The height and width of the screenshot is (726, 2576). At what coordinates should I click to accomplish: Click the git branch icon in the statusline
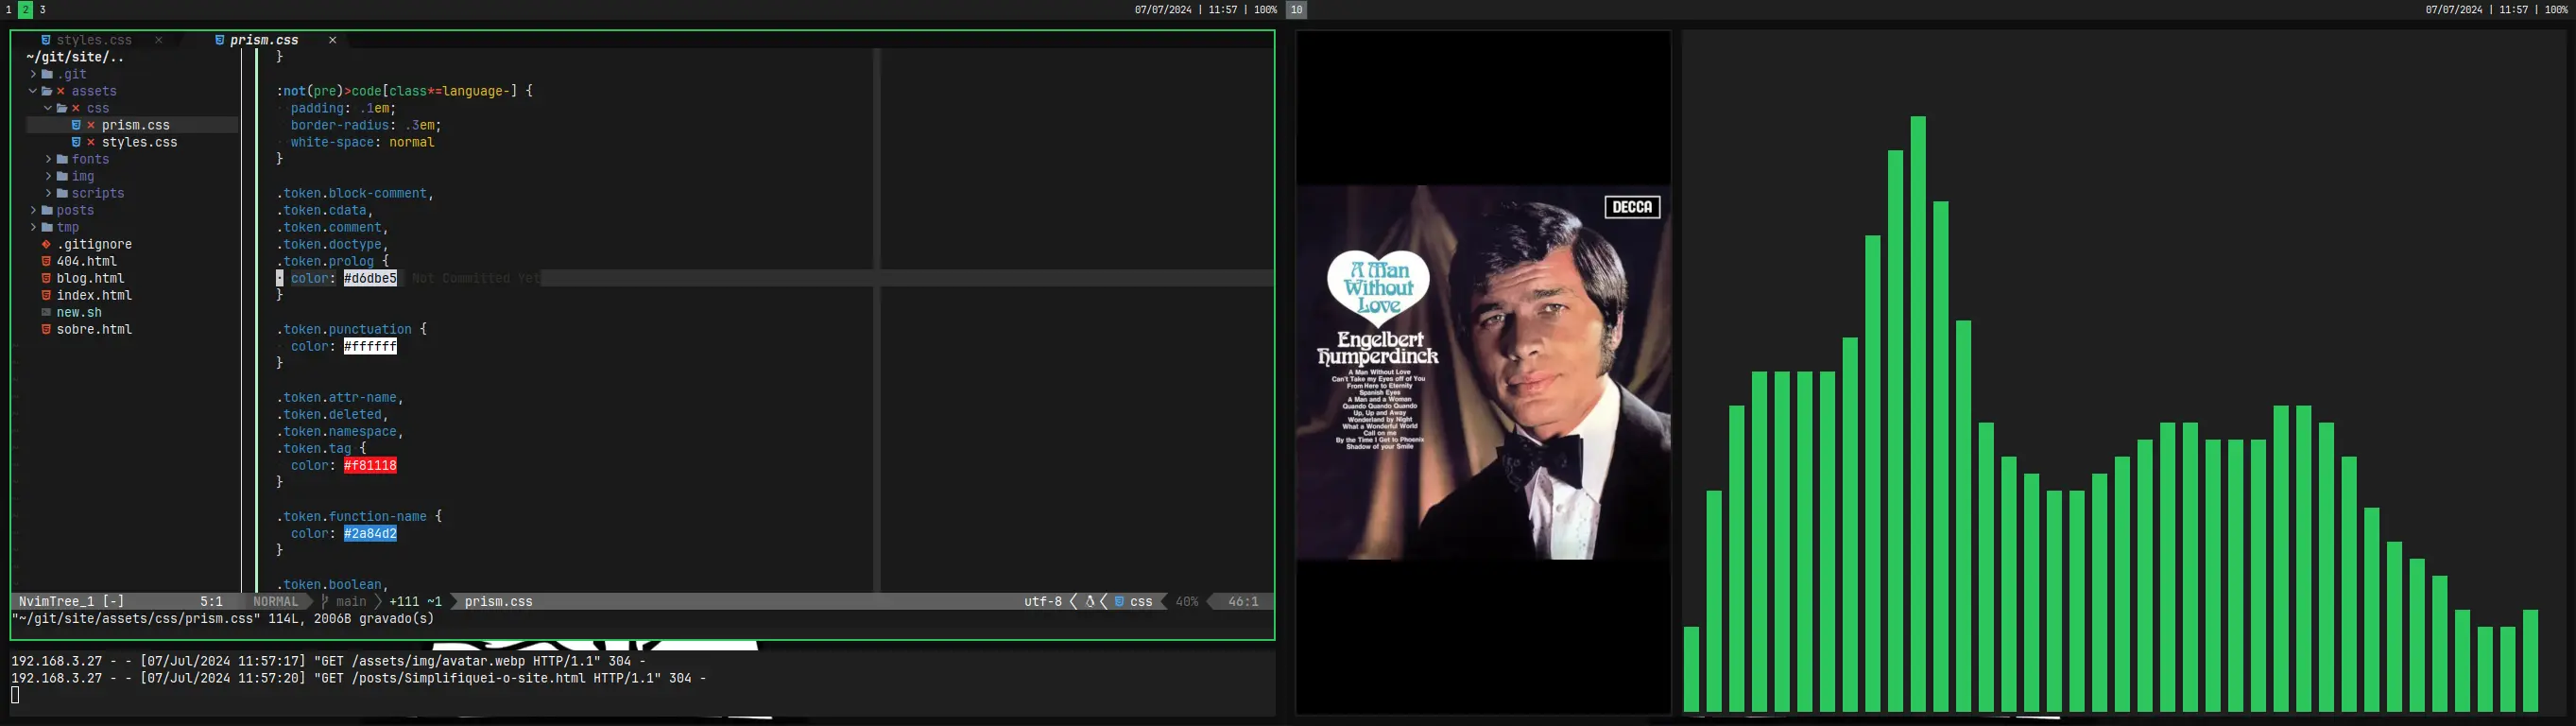pyautogui.click(x=325, y=601)
